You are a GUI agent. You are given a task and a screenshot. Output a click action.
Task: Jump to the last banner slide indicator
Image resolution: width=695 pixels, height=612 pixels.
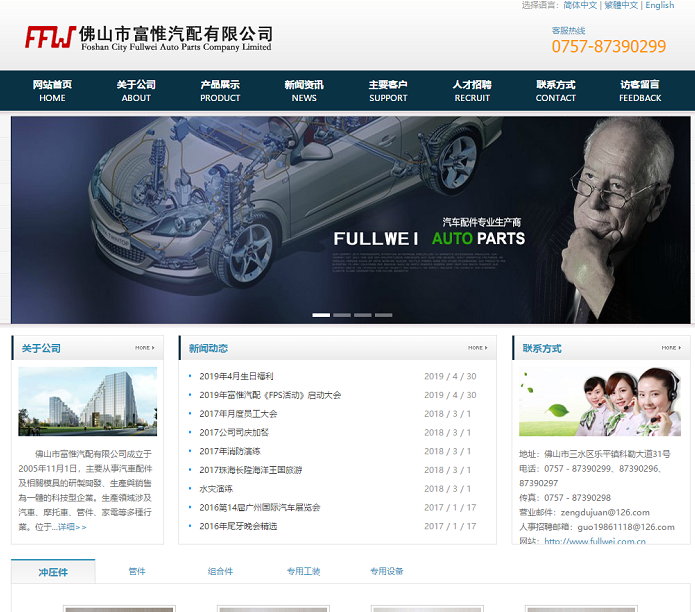[384, 315]
